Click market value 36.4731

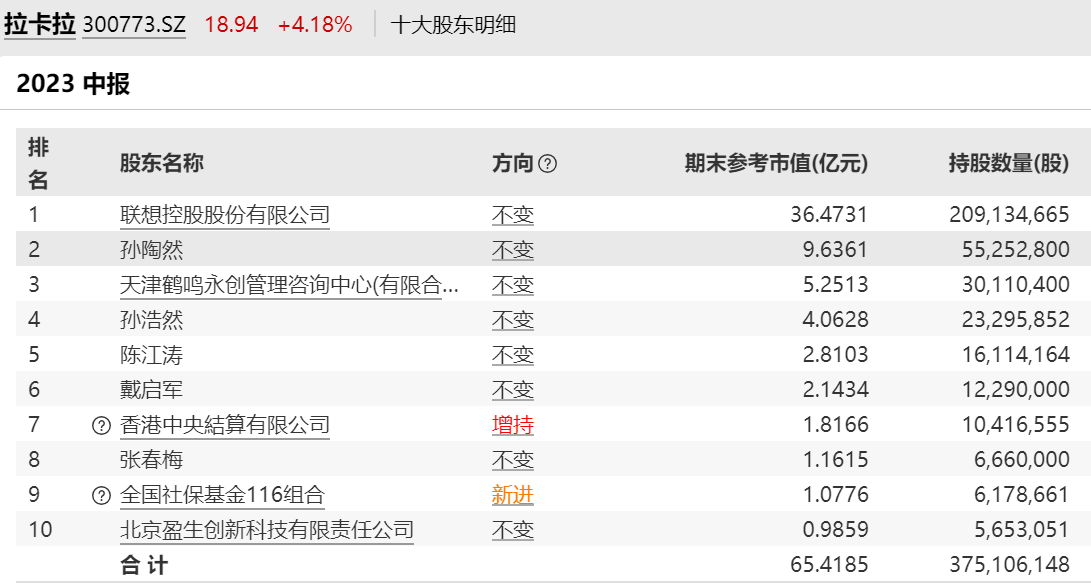coord(829,214)
